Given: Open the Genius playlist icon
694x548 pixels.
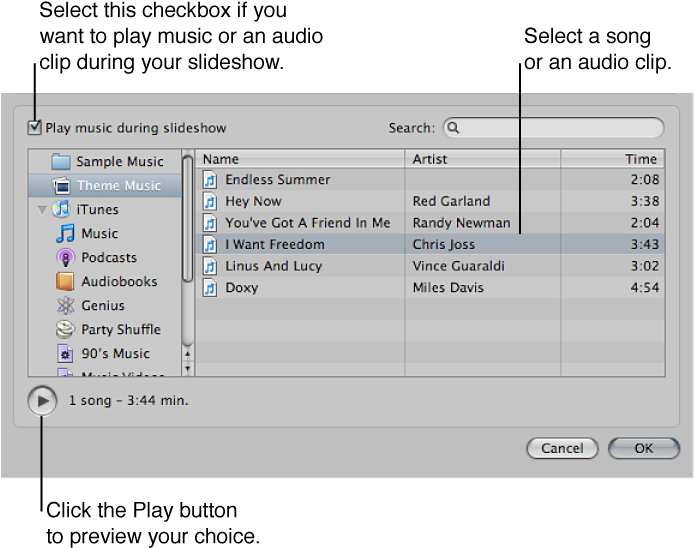Looking at the screenshot, I should point(66,306).
